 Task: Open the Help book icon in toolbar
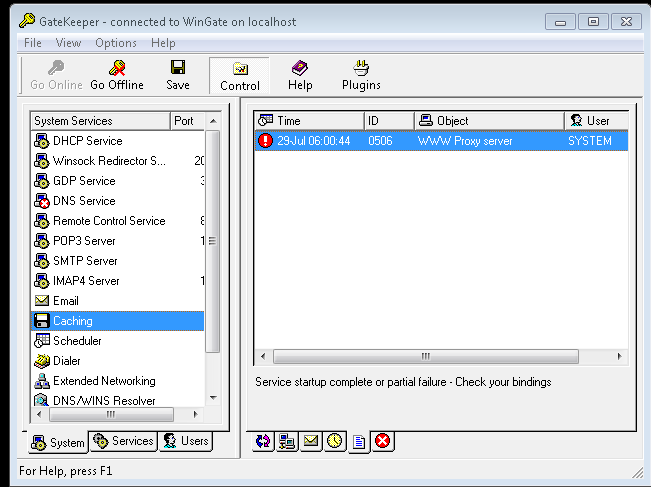[300, 68]
